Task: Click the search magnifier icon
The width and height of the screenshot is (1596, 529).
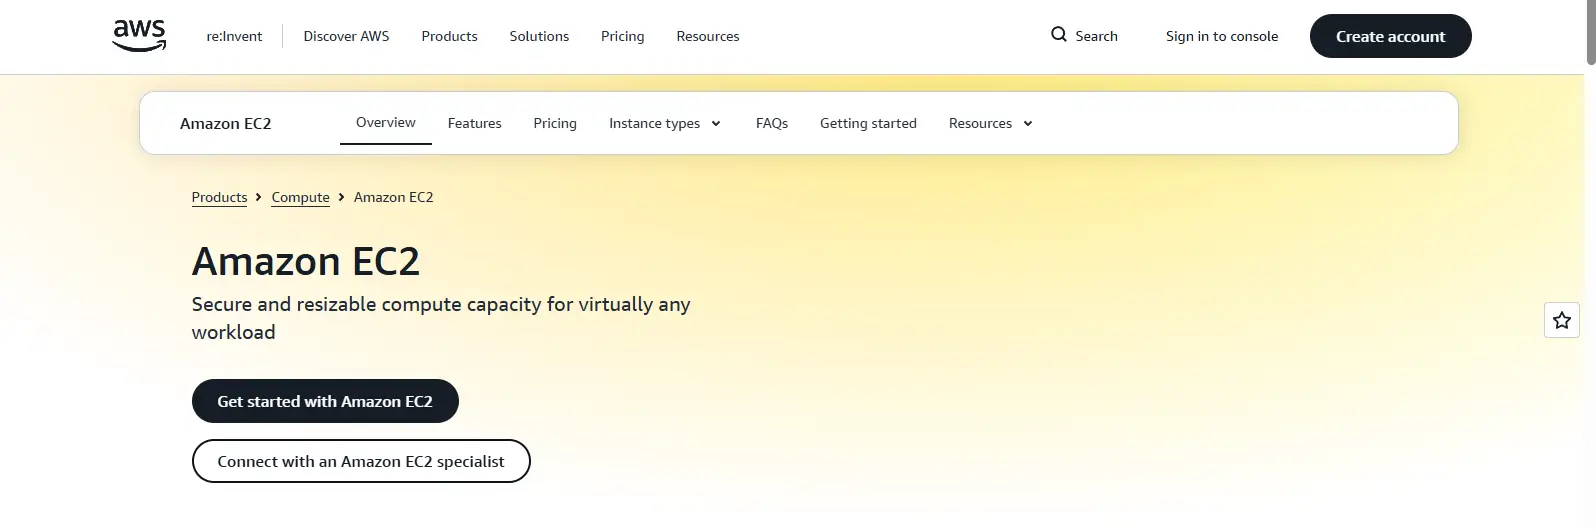Action: 1059,35
